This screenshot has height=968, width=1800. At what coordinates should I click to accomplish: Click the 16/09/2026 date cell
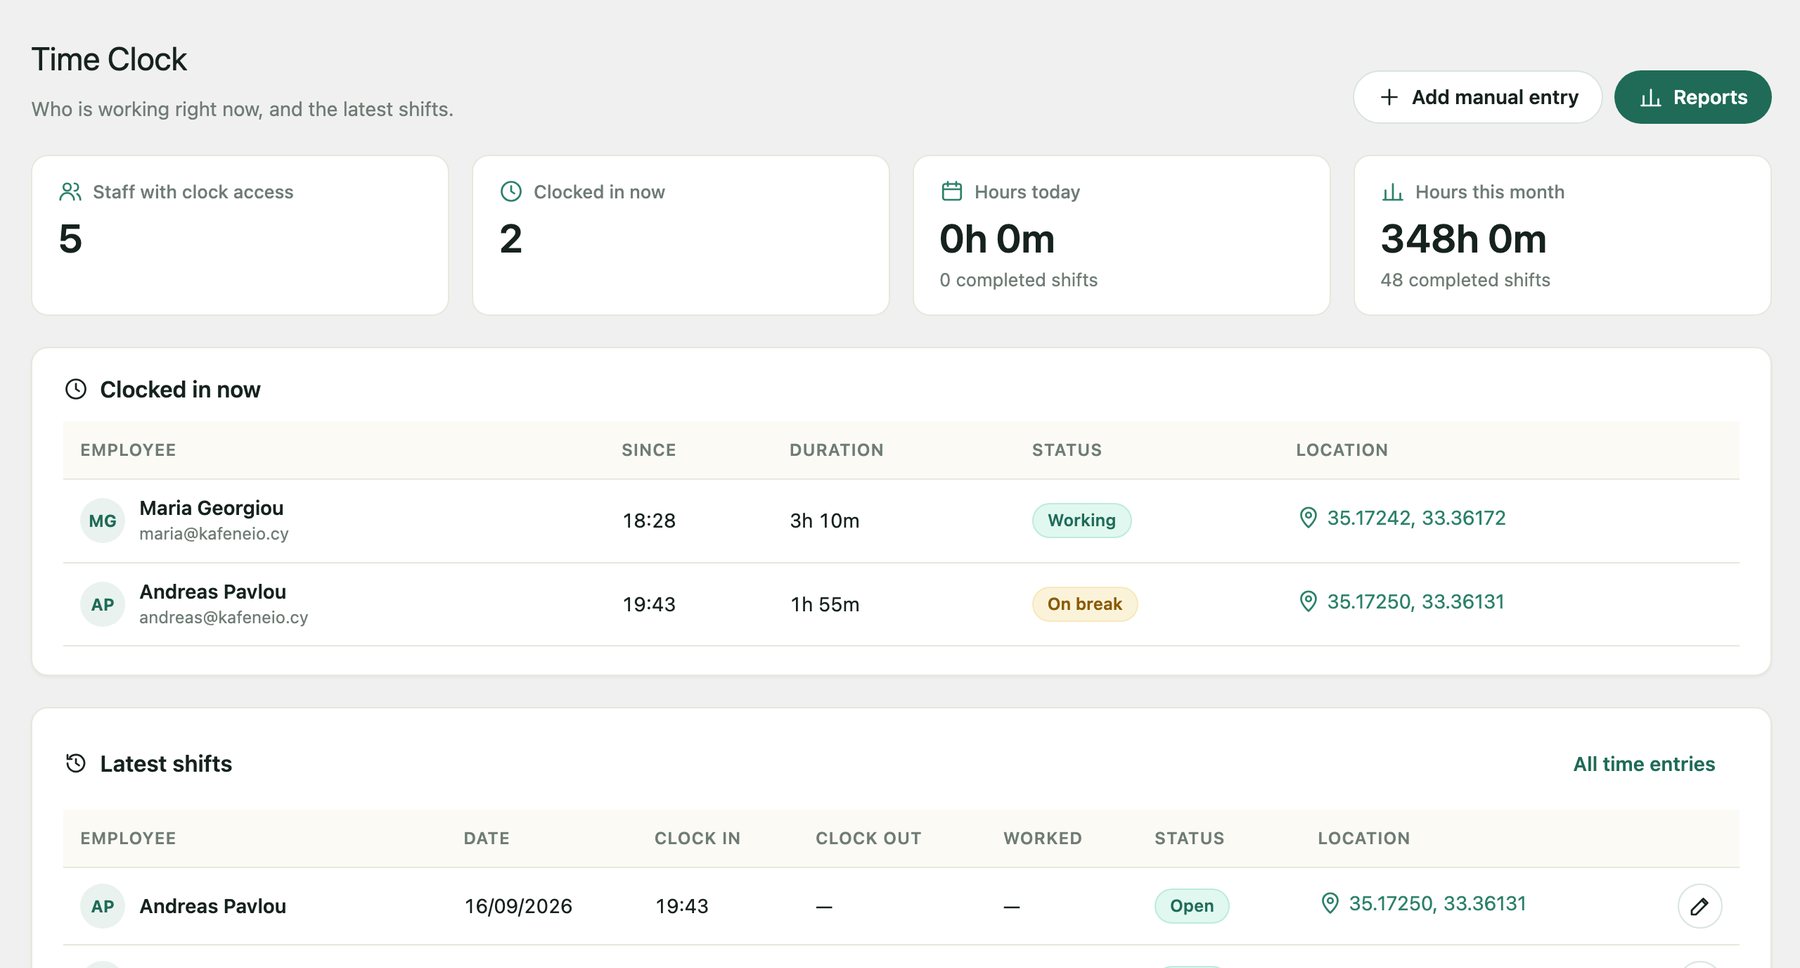(518, 907)
